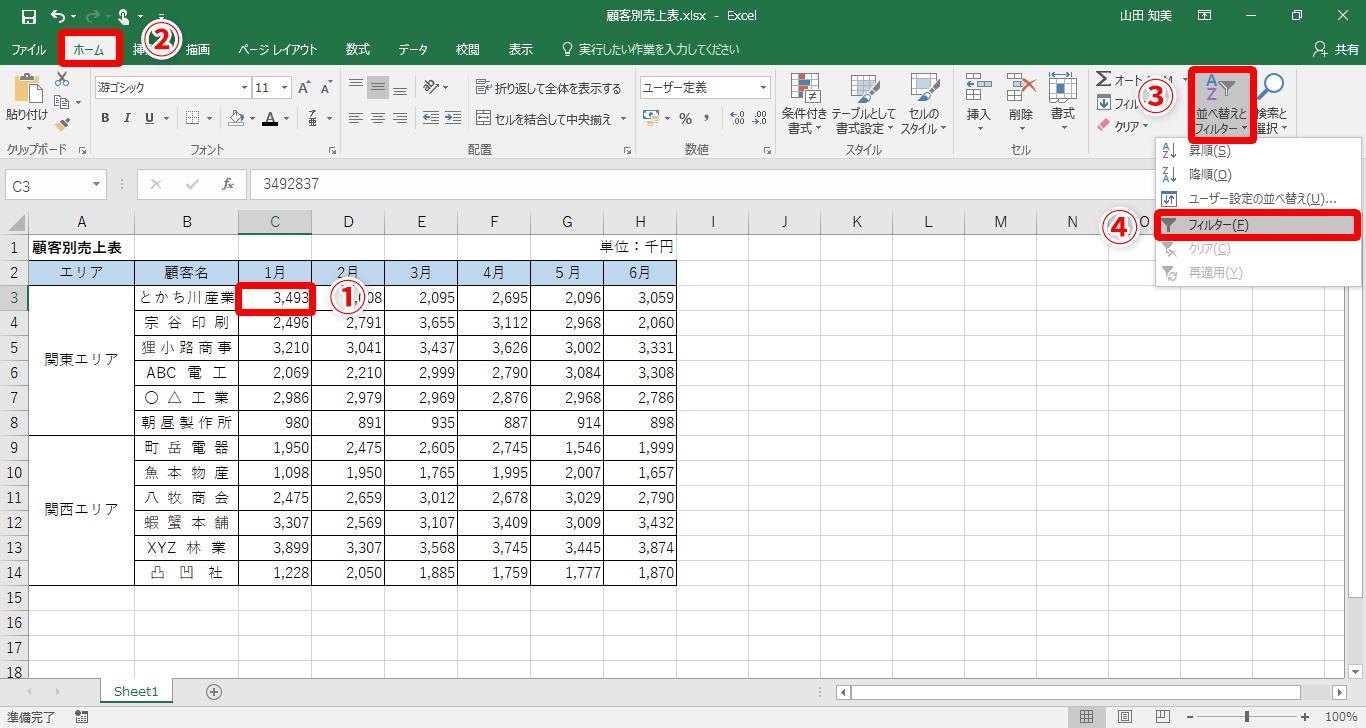Decrease font size with the small A icon
This screenshot has width=1366, height=728.
click(327, 88)
